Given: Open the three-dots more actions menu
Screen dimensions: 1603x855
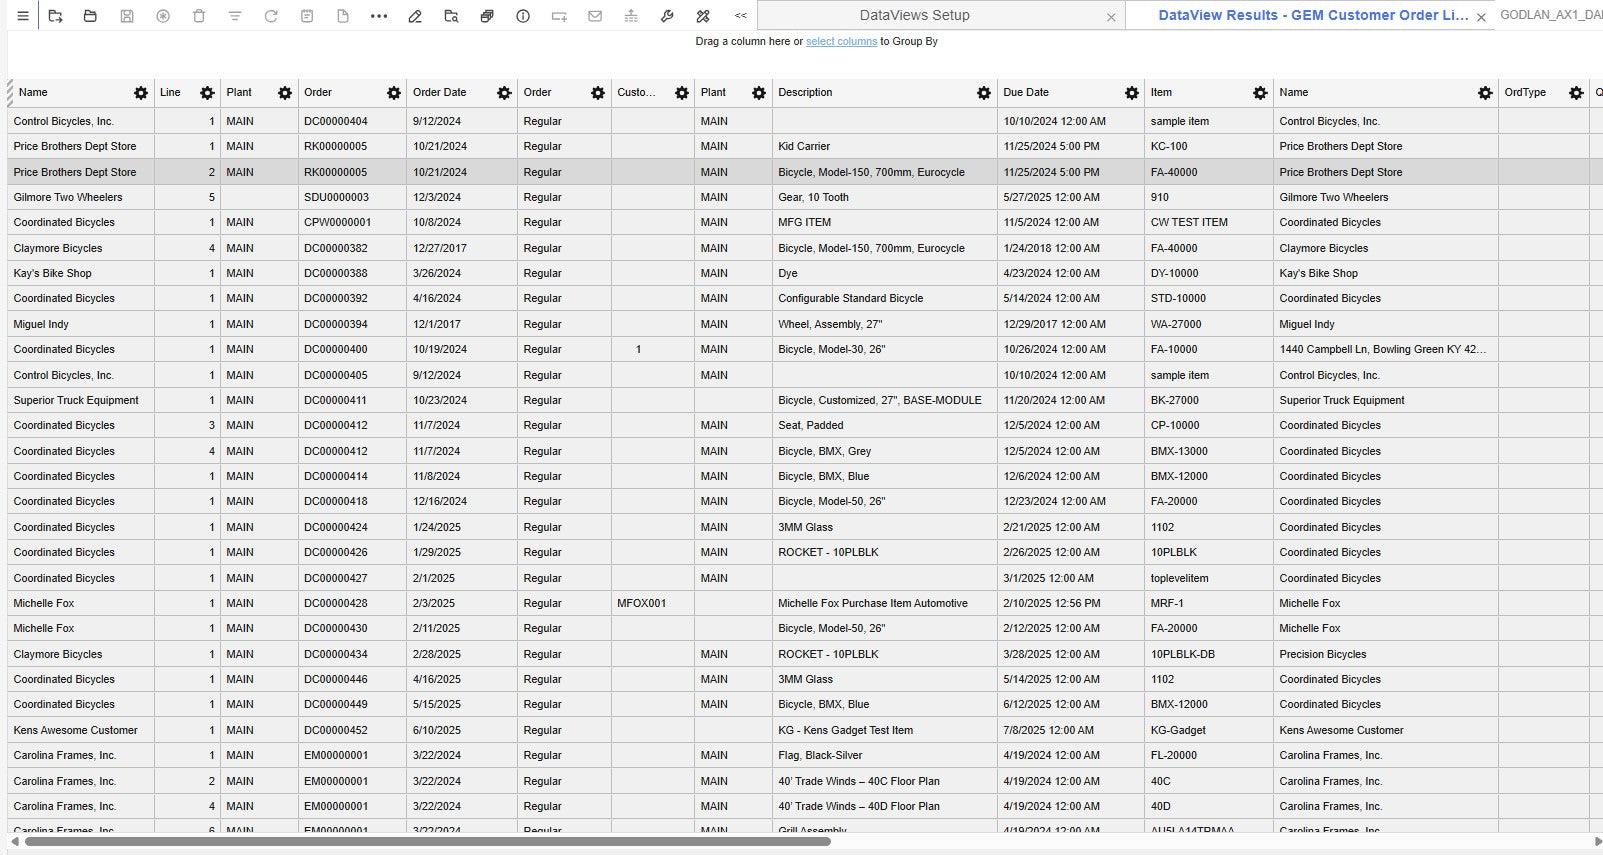Looking at the screenshot, I should [x=379, y=16].
